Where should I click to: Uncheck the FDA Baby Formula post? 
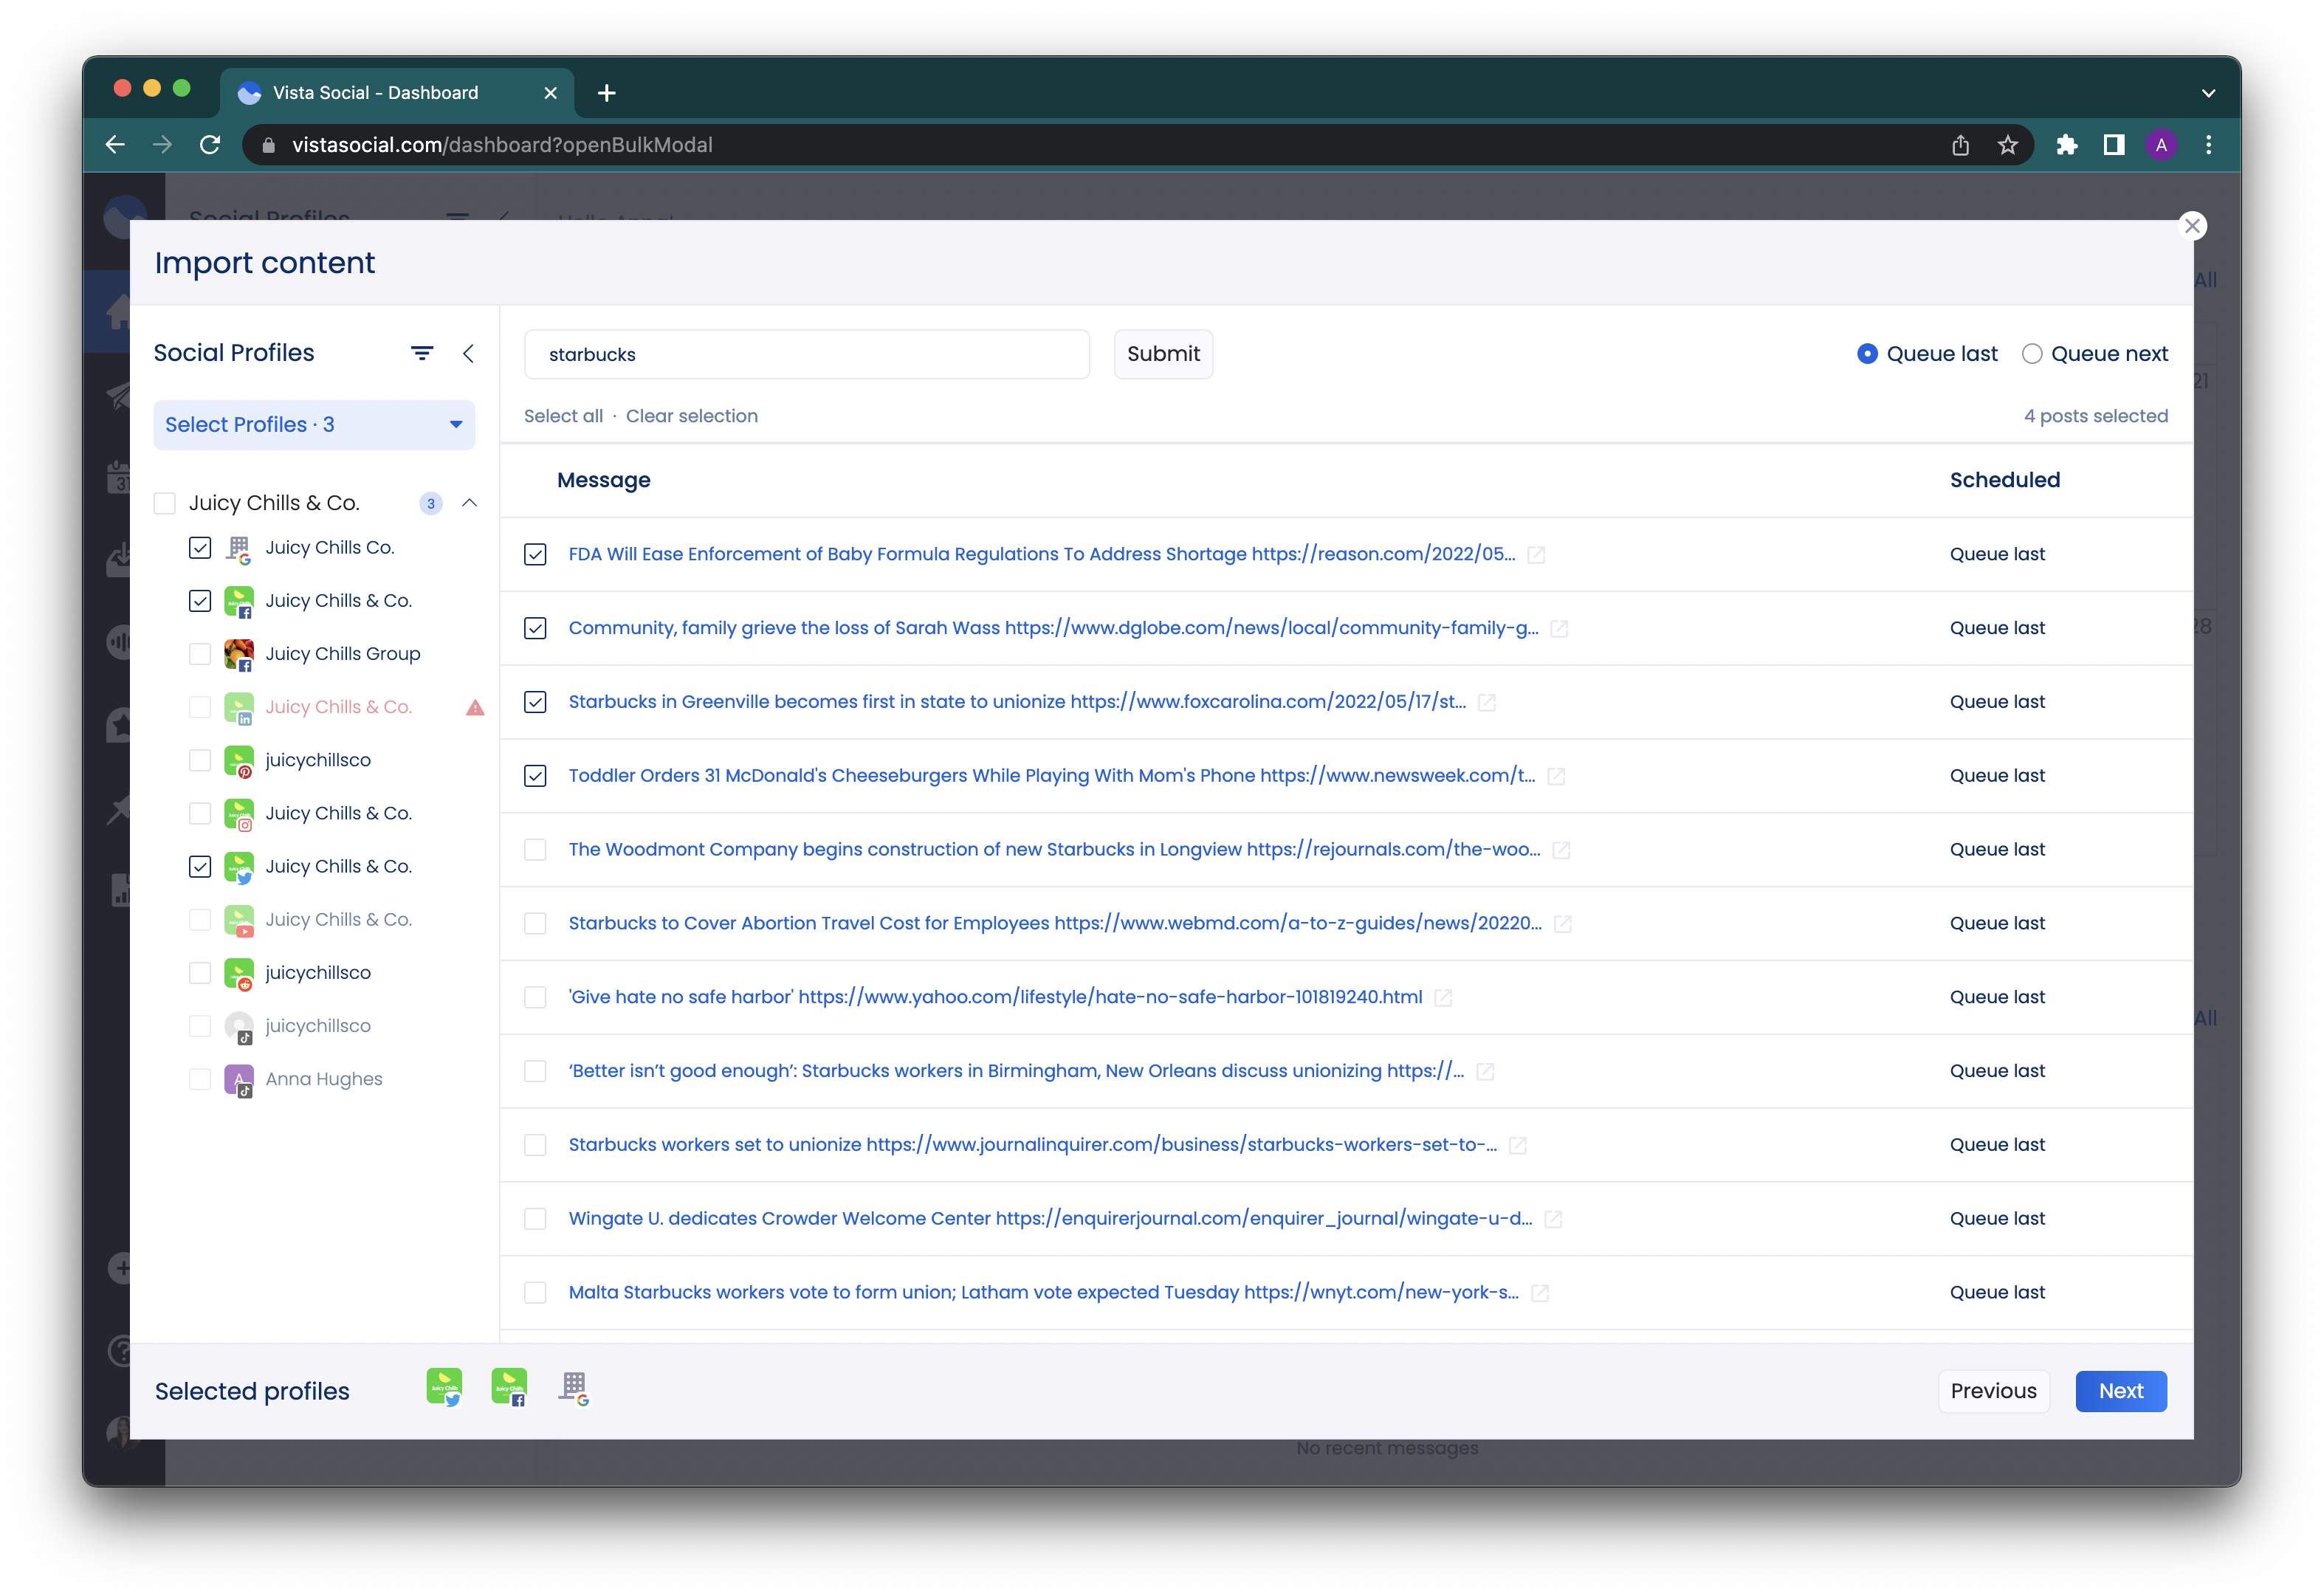(x=535, y=555)
